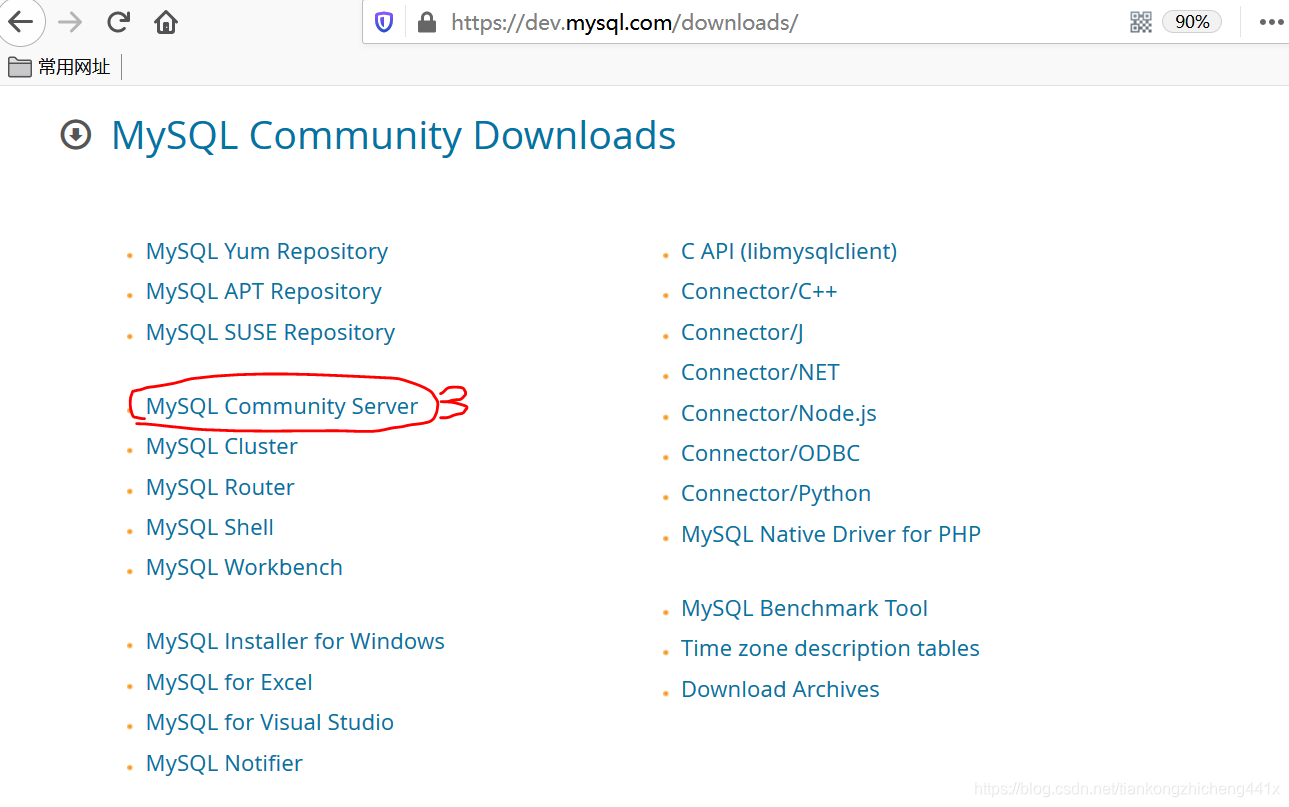Open MySQL SUSE Repository link
This screenshot has width=1289, height=807.
tap(270, 332)
